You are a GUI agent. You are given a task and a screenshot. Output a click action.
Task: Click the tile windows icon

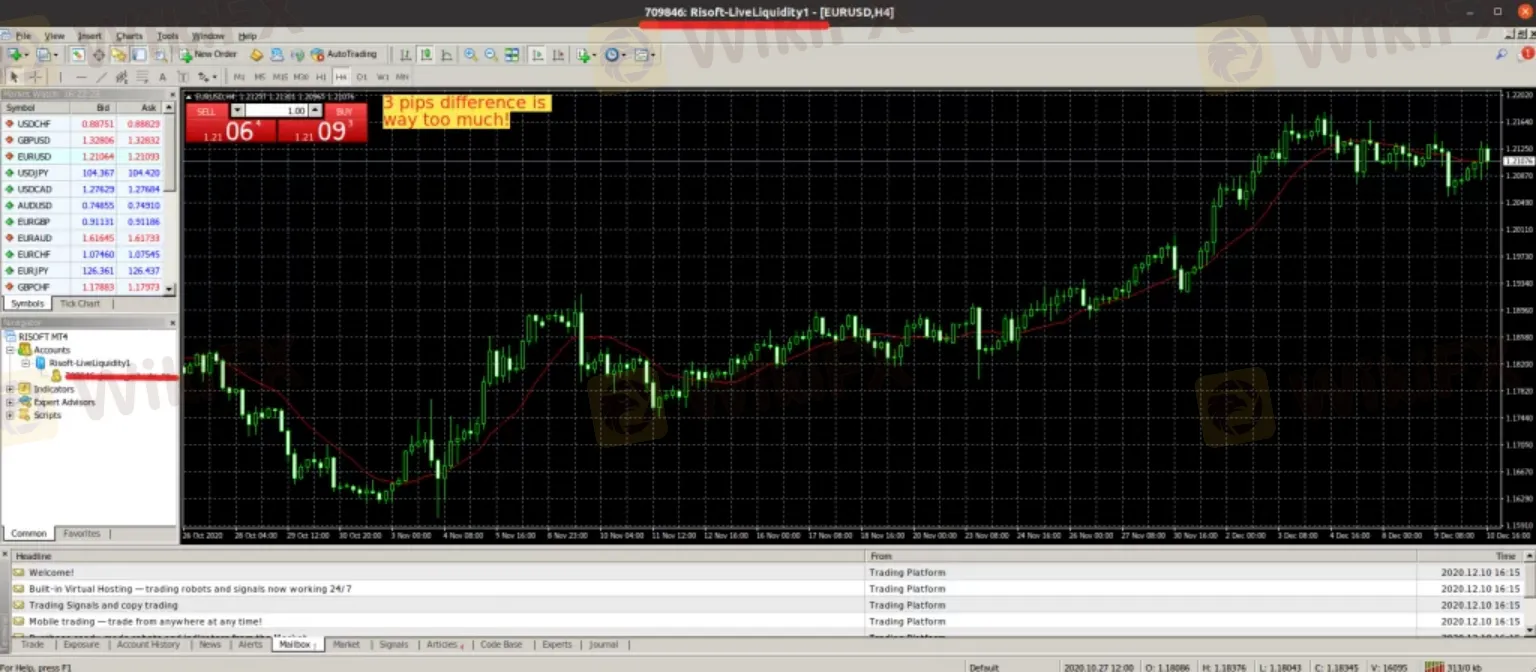(x=512, y=55)
